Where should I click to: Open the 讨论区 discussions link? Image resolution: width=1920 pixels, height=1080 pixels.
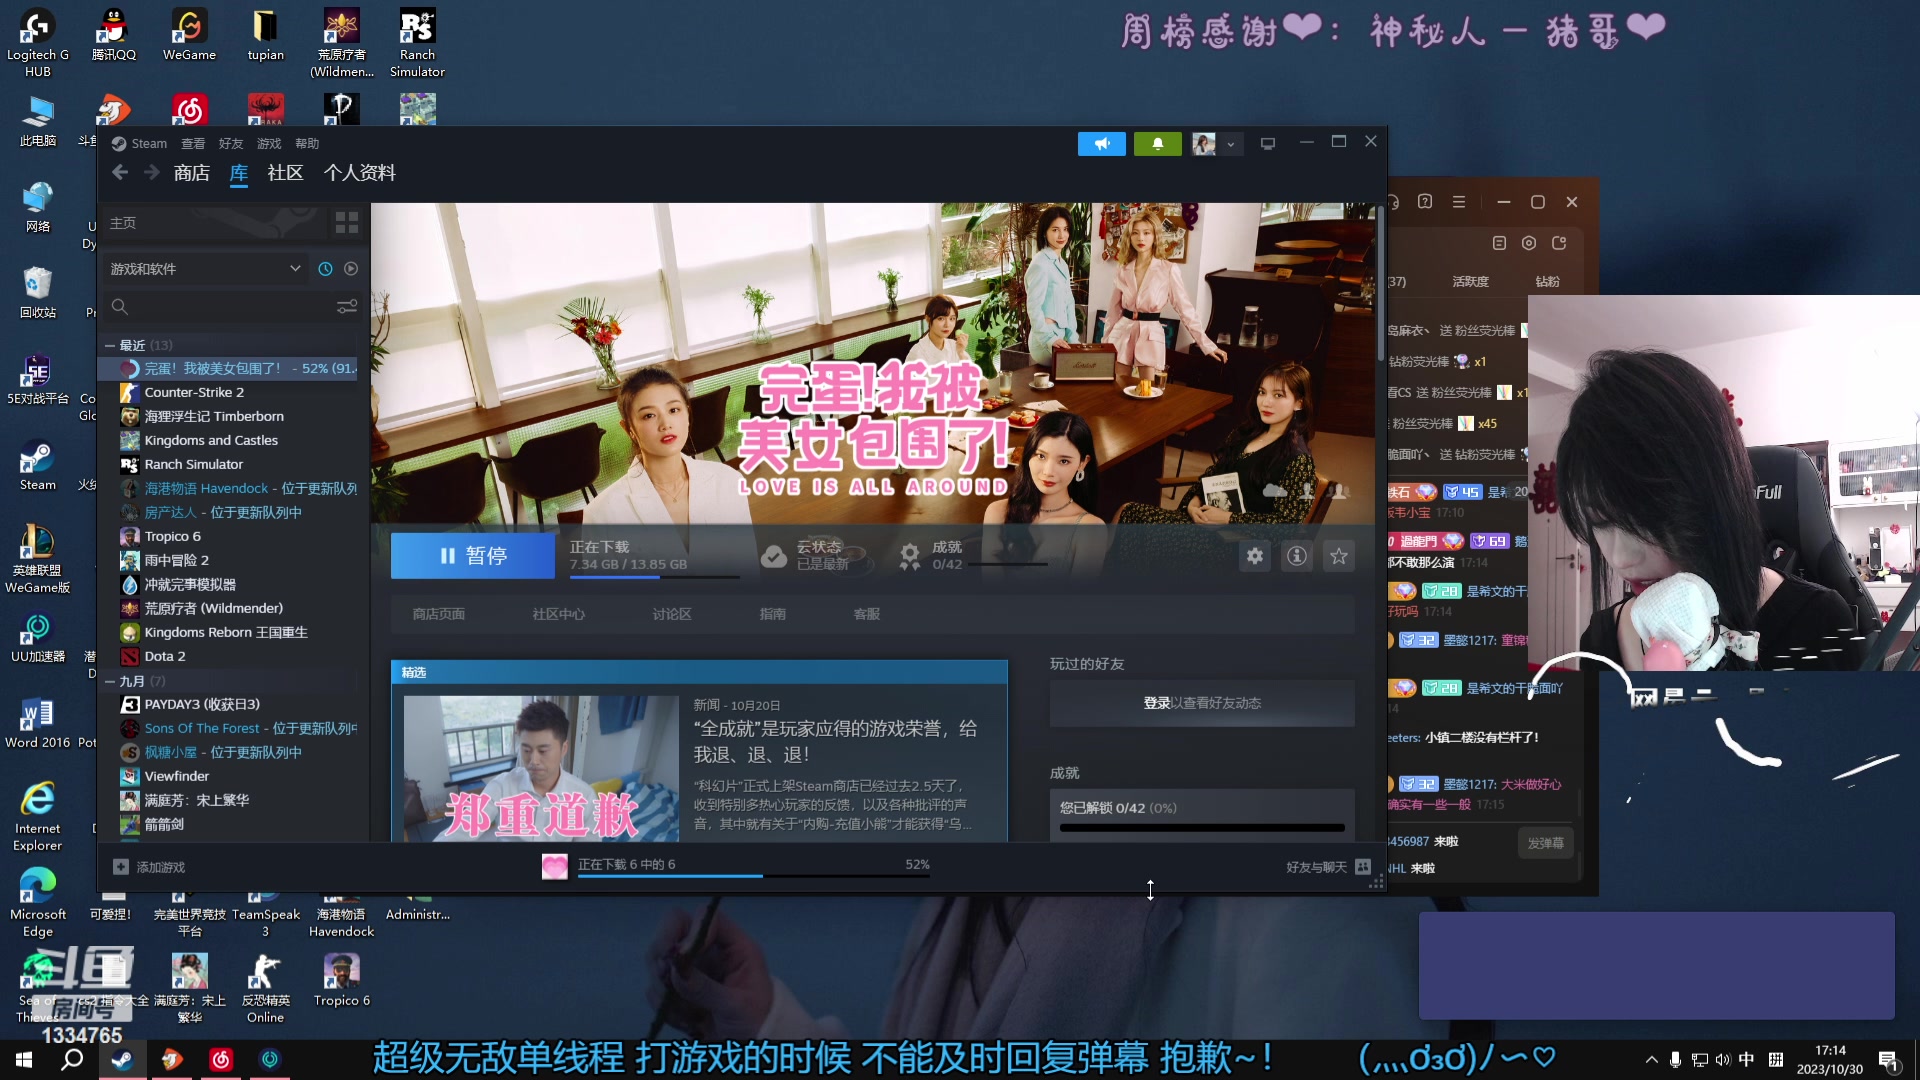pyautogui.click(x=671, y=614)
